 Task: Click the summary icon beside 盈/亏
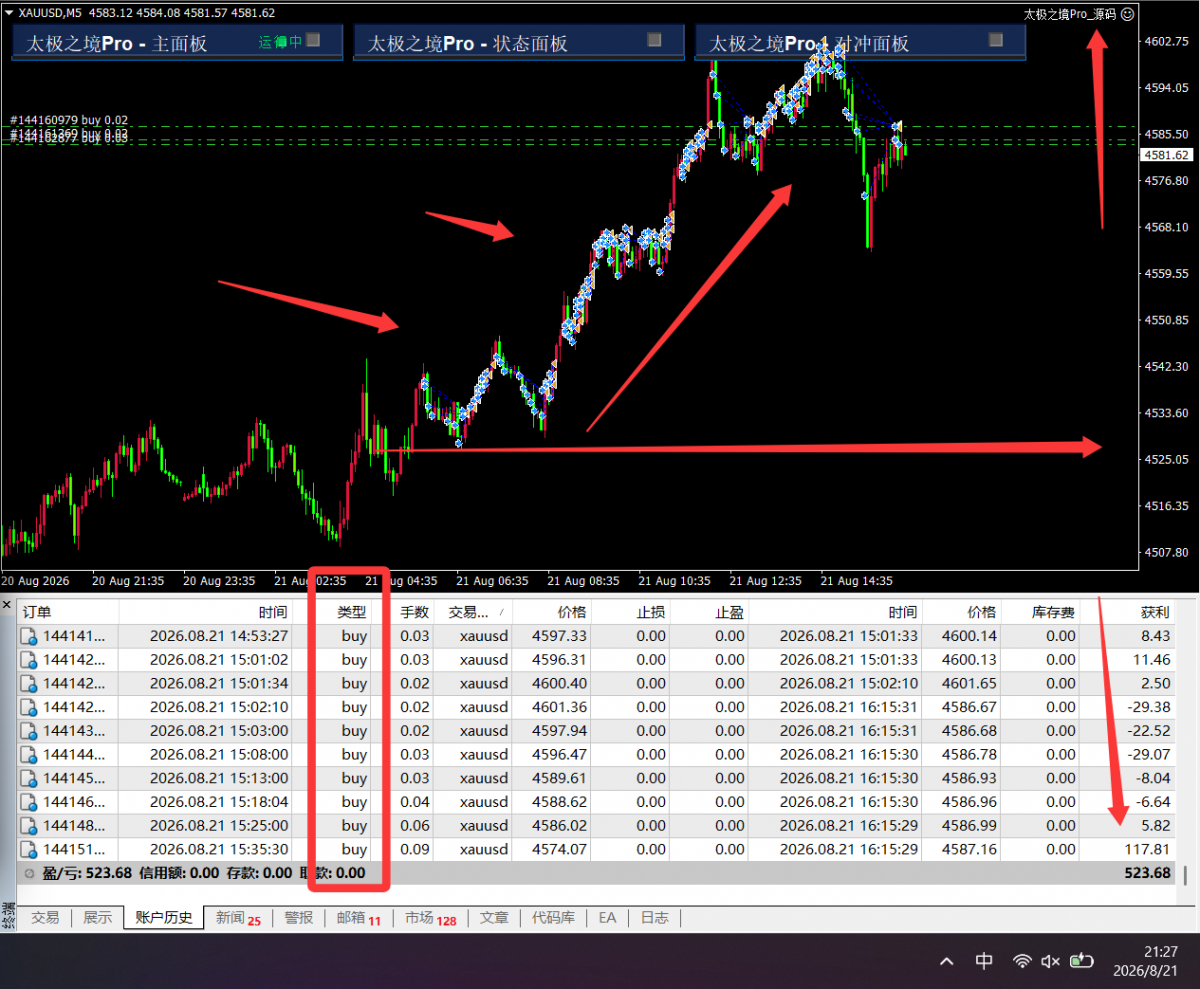click(x=30, y=873)
